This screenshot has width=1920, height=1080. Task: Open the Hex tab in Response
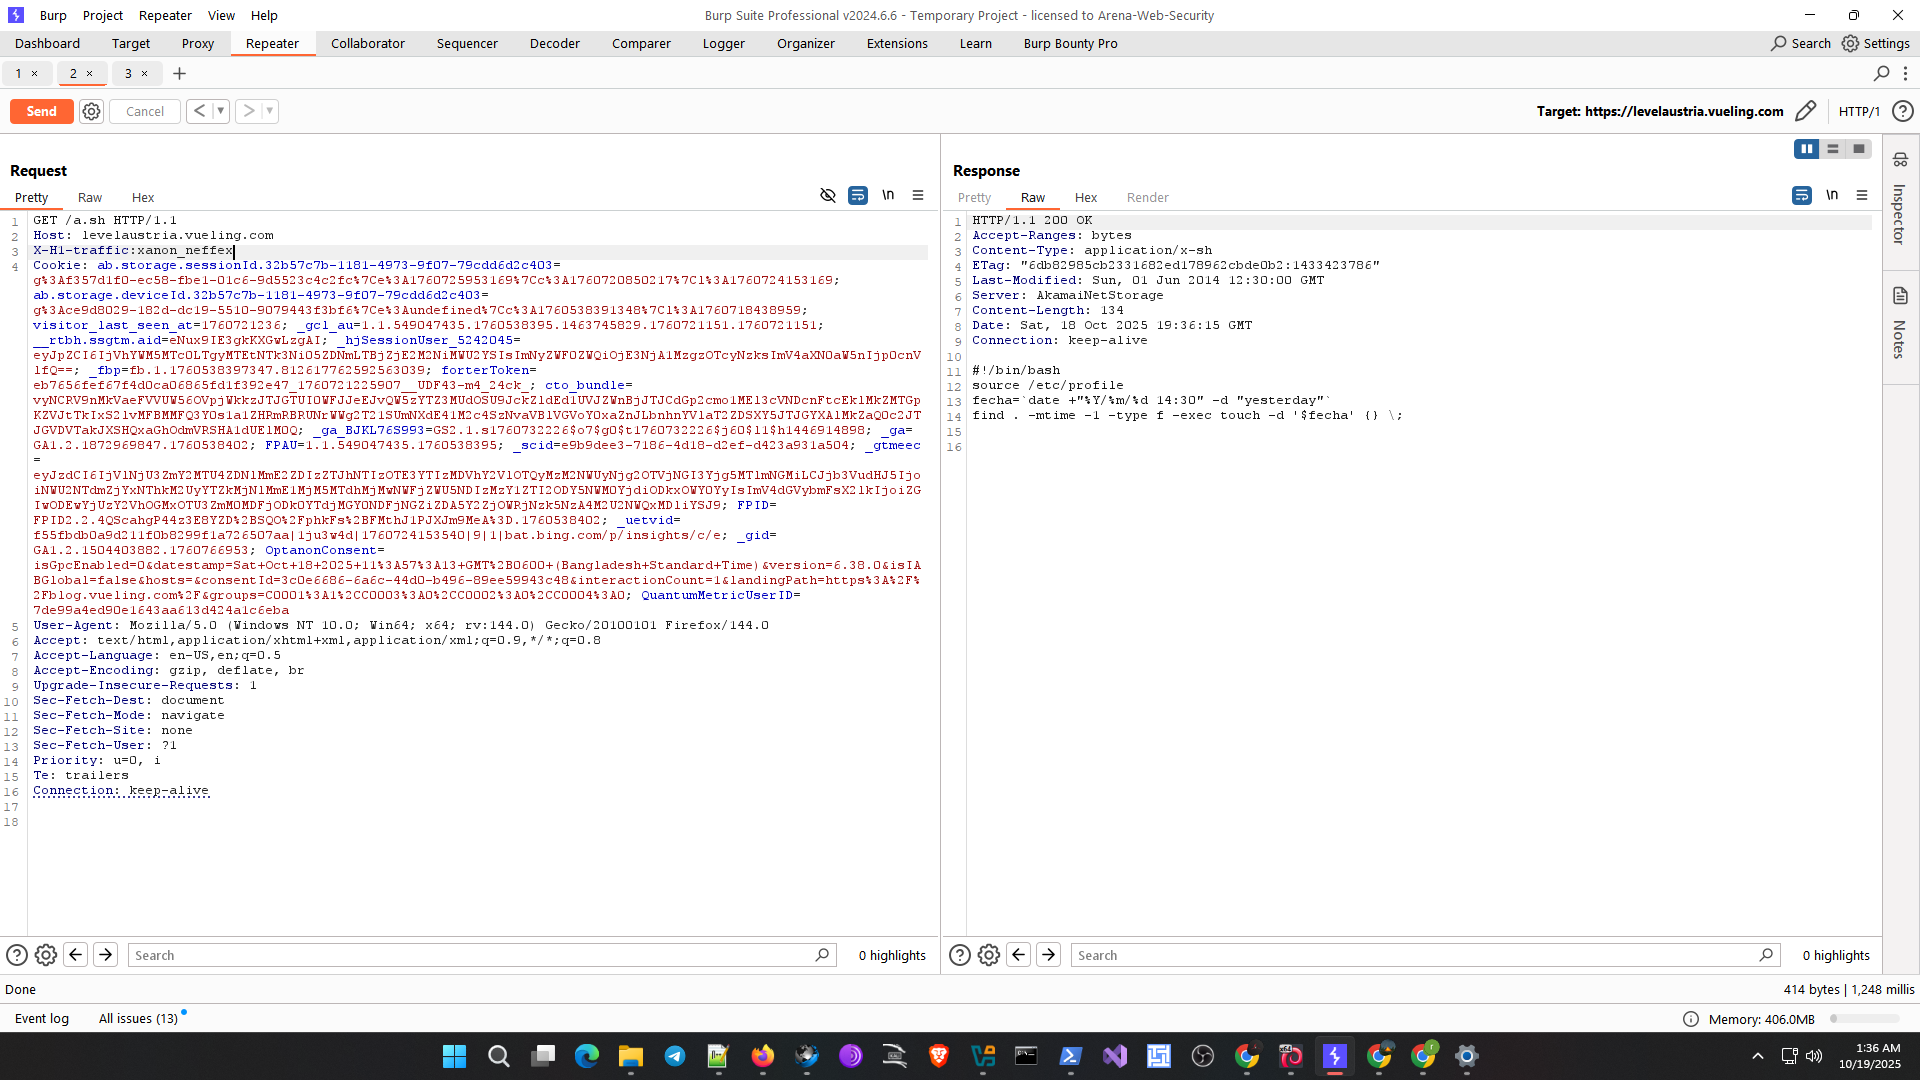(x=1086, y=197)
